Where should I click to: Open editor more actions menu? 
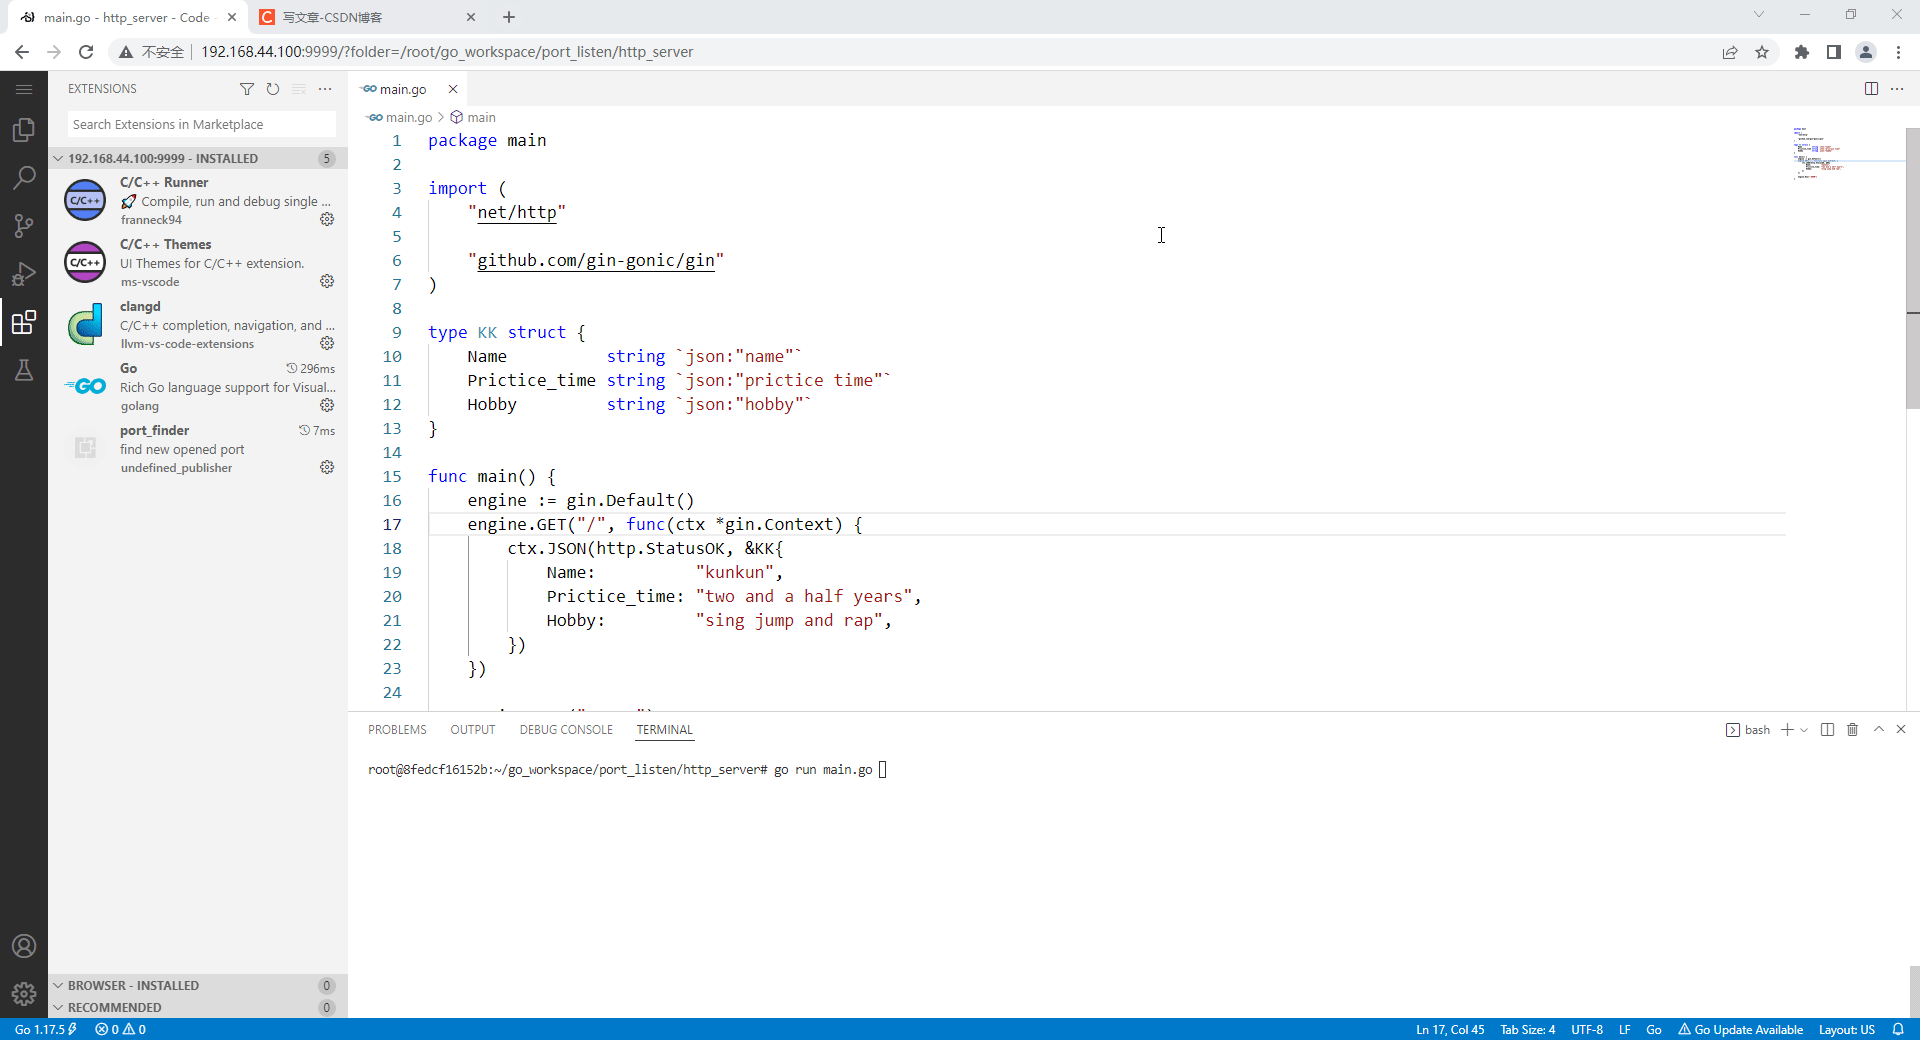(1897, 89)
